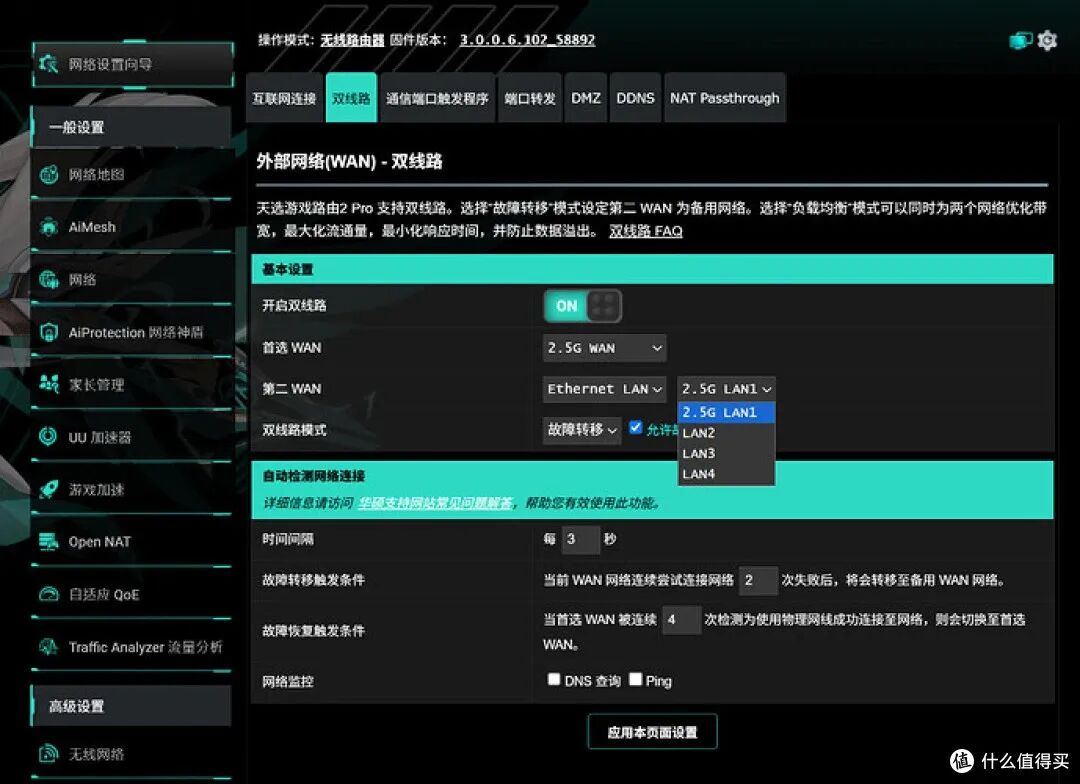Click the 无线网络 wireless icon
Screen dimensions: 1080x784
[49, 754]
